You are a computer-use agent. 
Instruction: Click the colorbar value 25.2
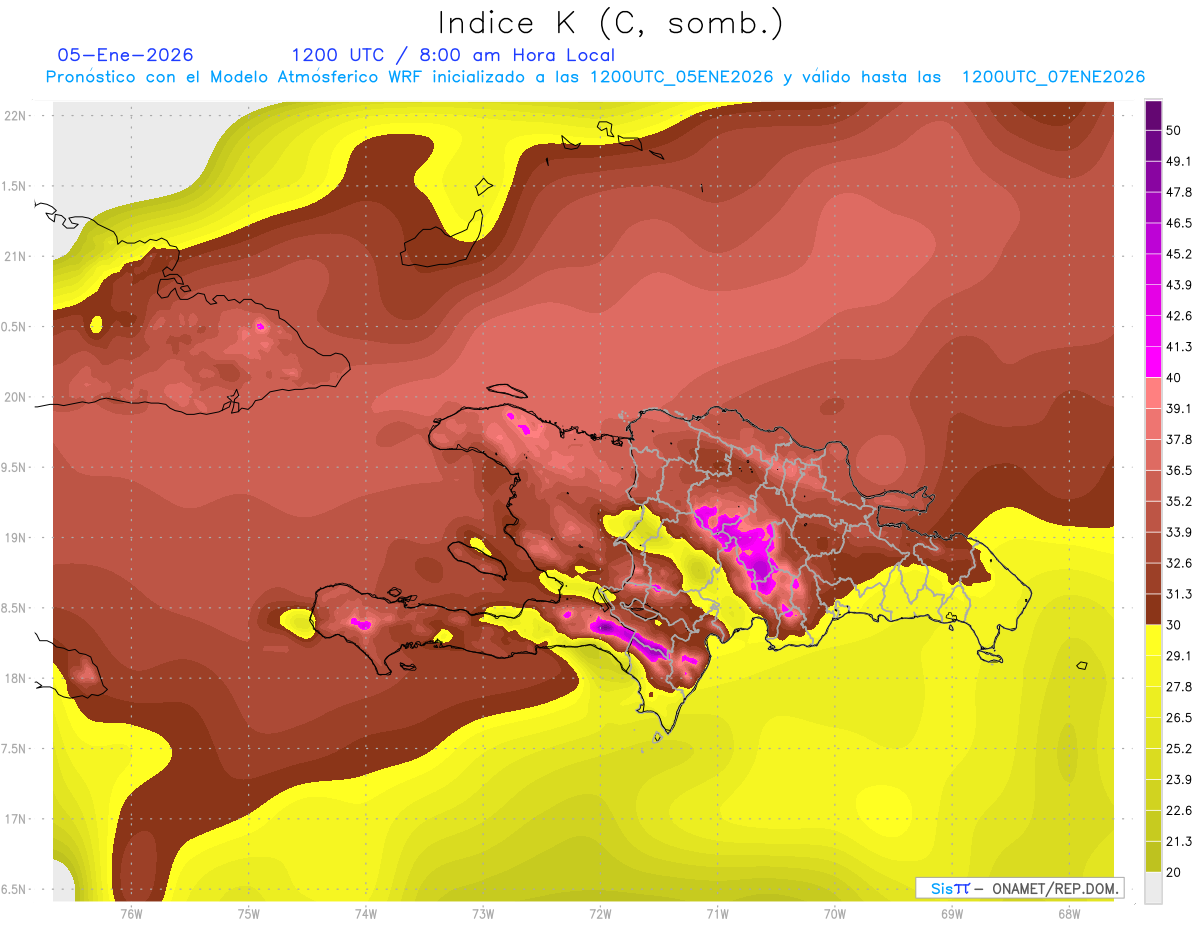[1179, 749]
